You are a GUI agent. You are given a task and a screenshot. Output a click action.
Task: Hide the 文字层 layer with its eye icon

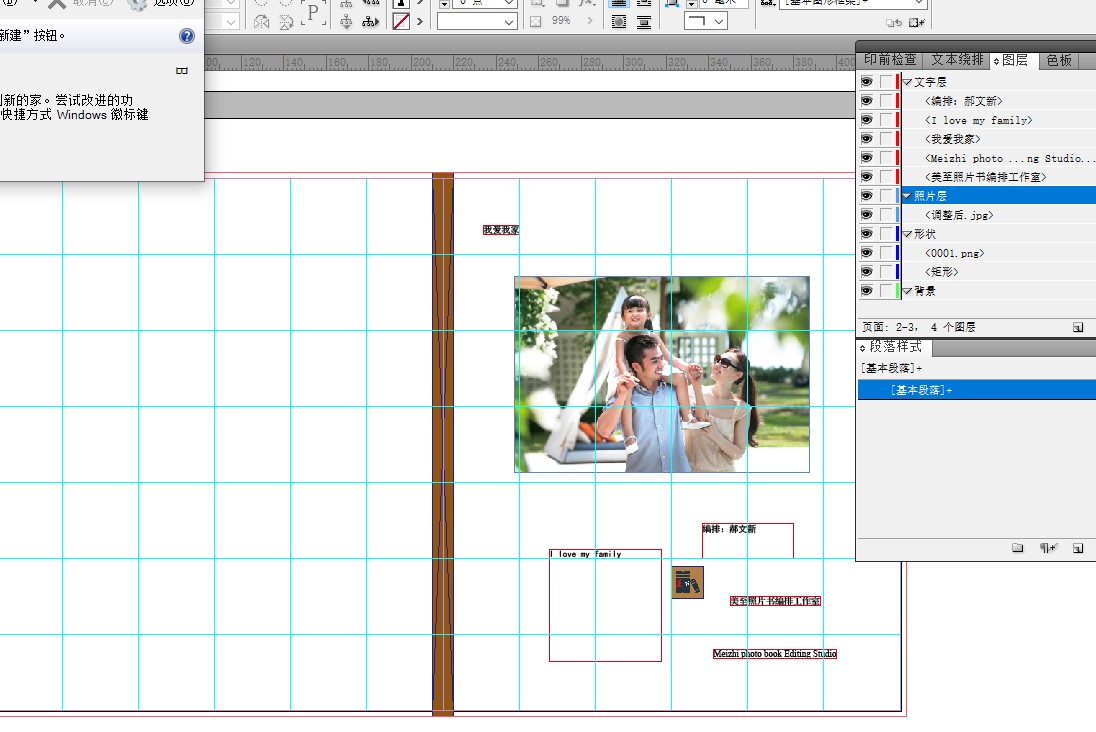(867, 82)
